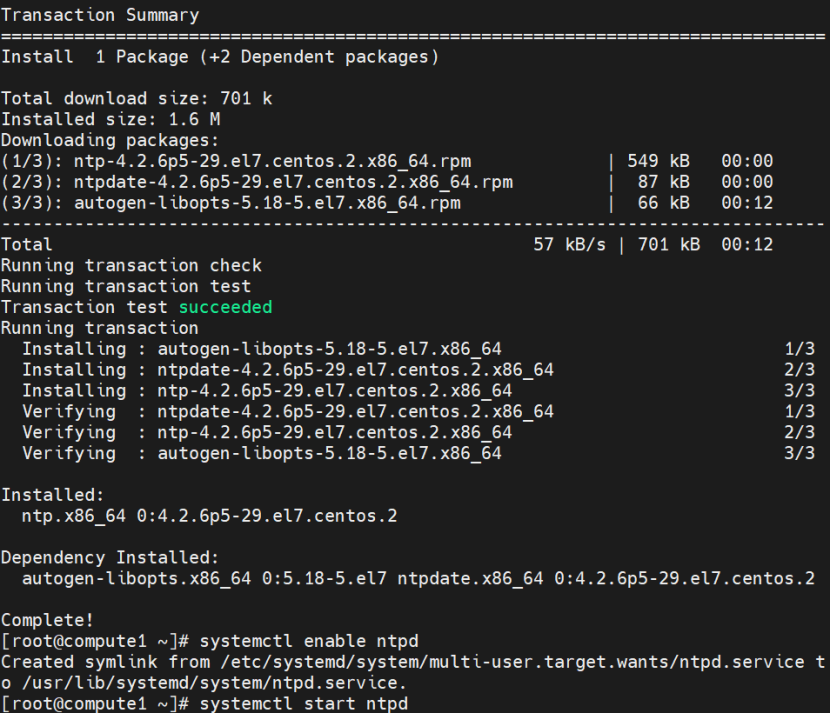Click the 'Transaction Summary' heading
This screenshot has height=714, width=830.
point(100,15)
